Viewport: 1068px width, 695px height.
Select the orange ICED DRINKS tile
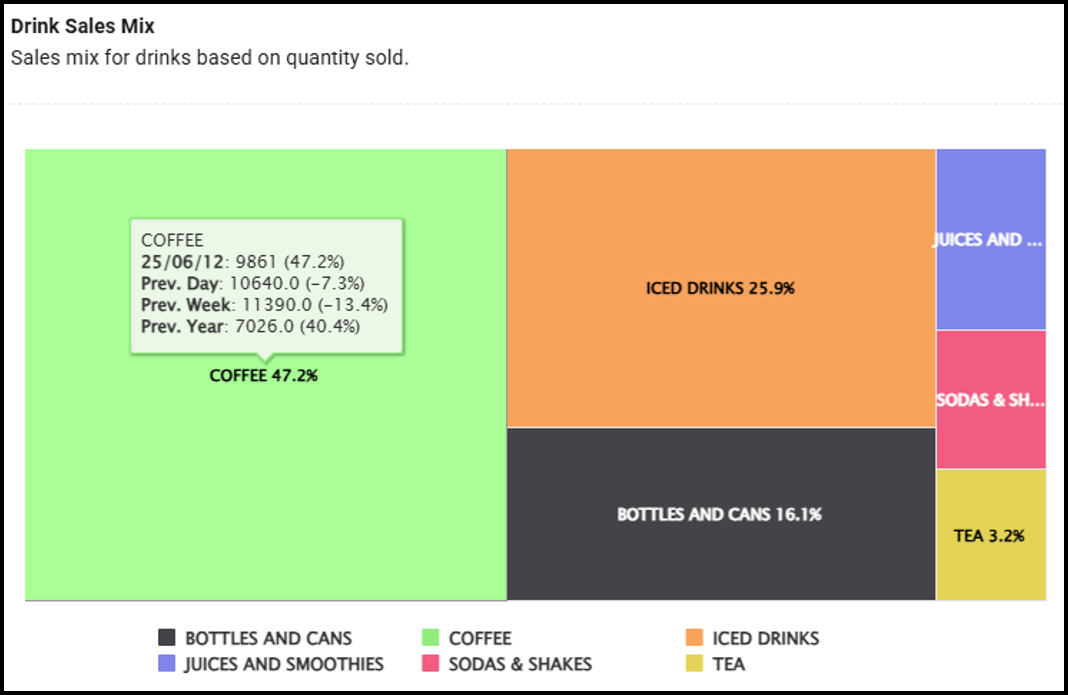721,288
